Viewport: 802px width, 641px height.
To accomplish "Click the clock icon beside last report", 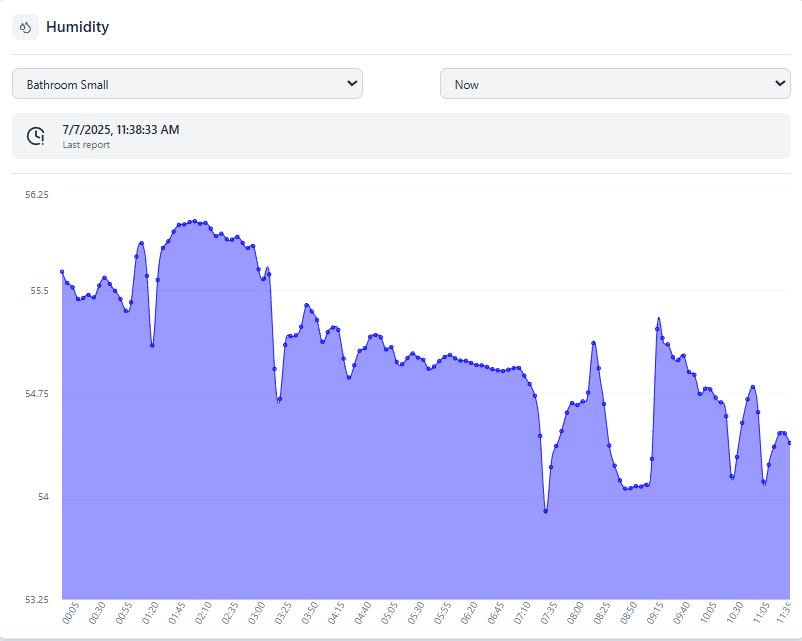I will coord(36,136).
